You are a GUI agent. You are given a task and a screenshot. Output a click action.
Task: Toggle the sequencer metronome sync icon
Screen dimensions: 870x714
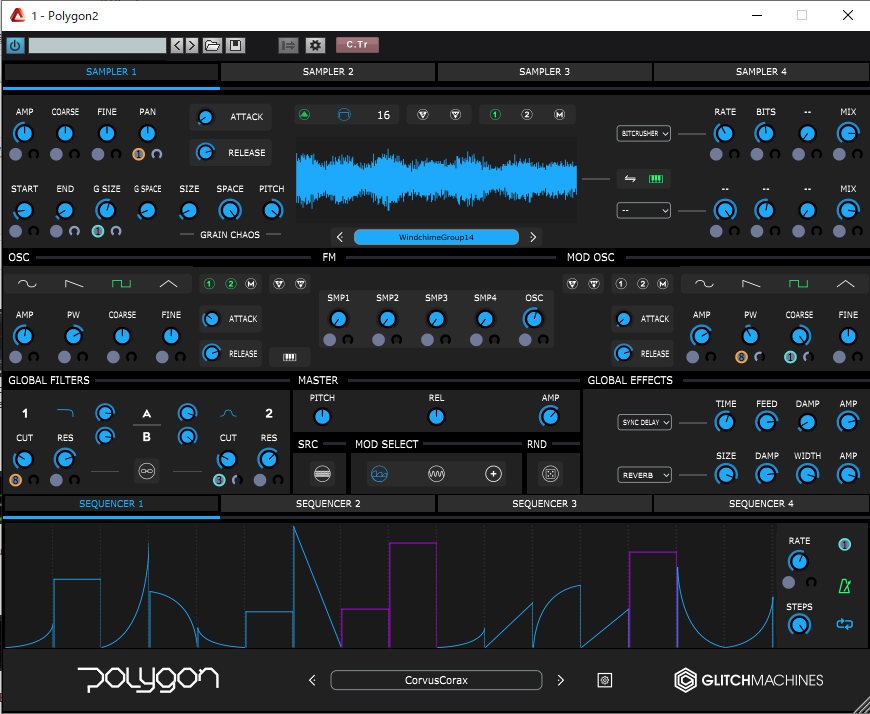pos(844,586)
